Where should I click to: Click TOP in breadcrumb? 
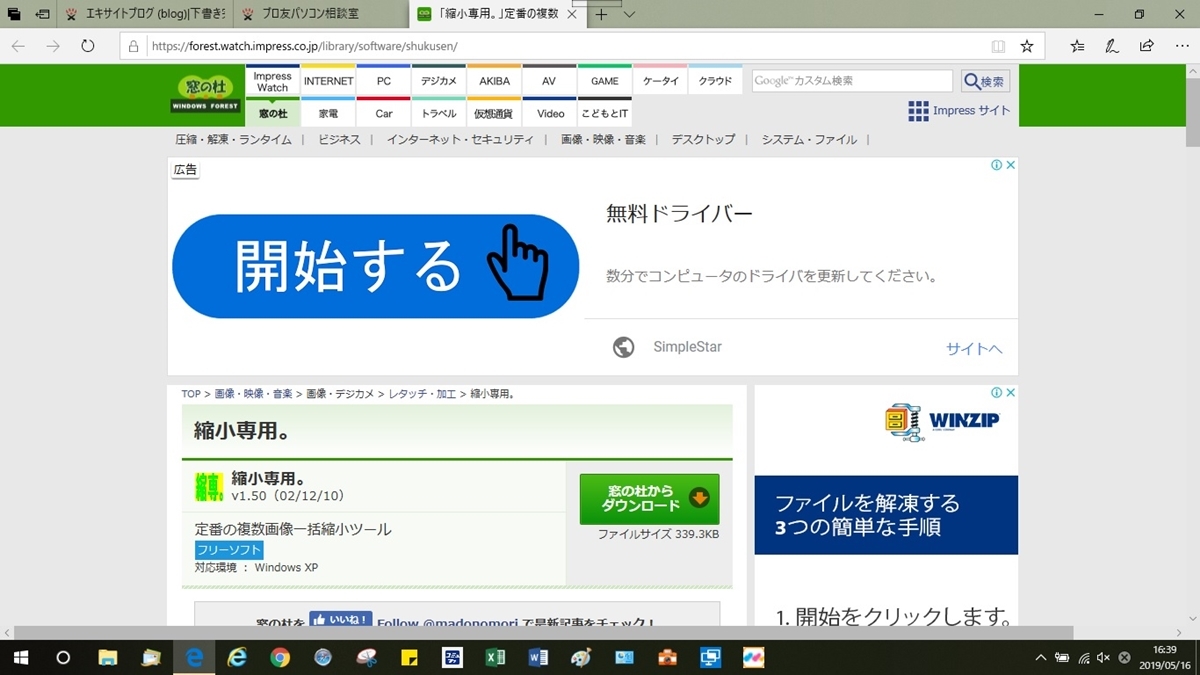(x=191, y=394)
